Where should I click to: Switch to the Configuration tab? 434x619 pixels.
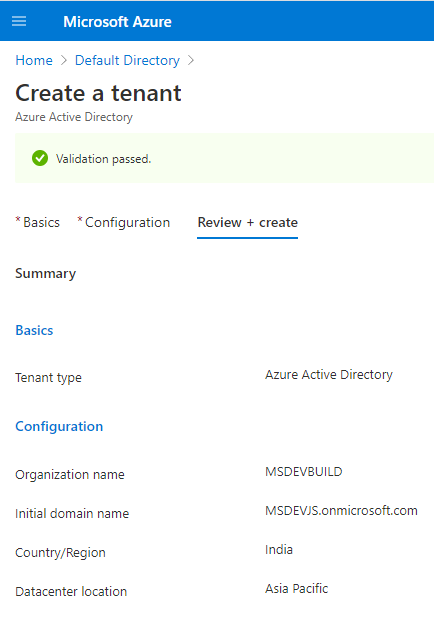124,222
